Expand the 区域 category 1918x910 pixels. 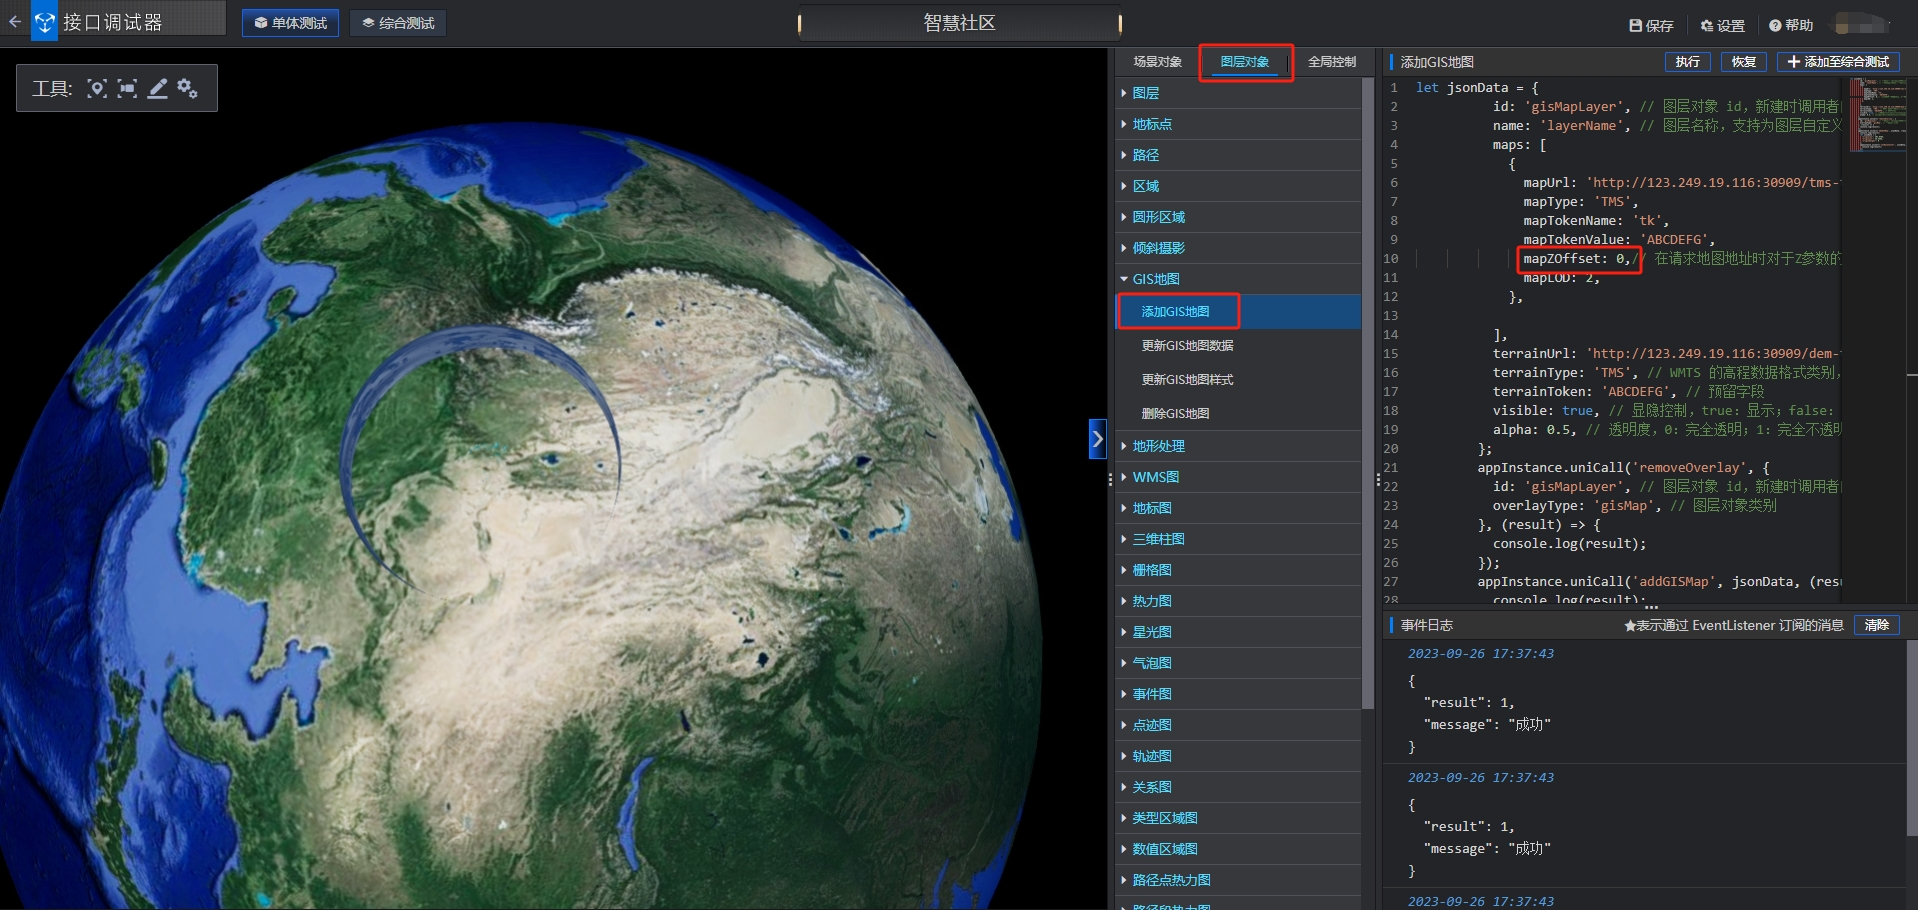(x=1238, y=186)
